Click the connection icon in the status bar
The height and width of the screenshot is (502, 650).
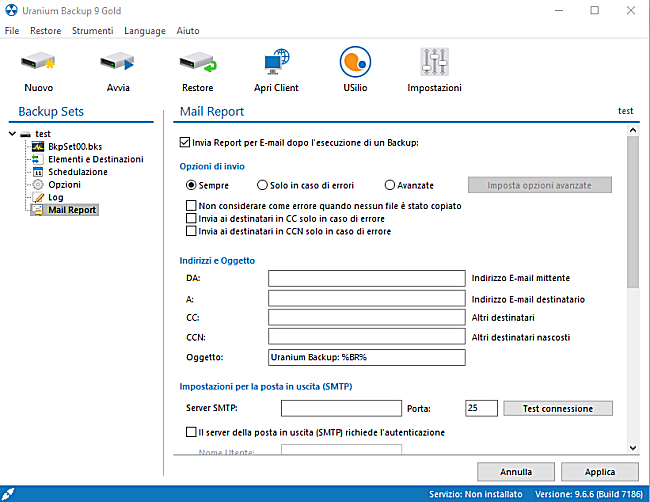pos(8,494)
